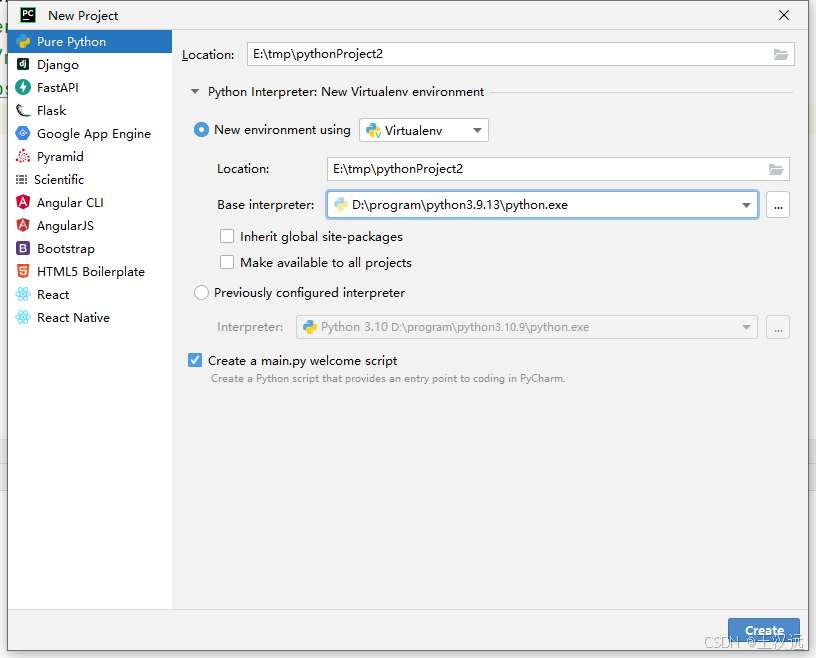
Task: Click the Base interpreter path text
Action: 460,205
